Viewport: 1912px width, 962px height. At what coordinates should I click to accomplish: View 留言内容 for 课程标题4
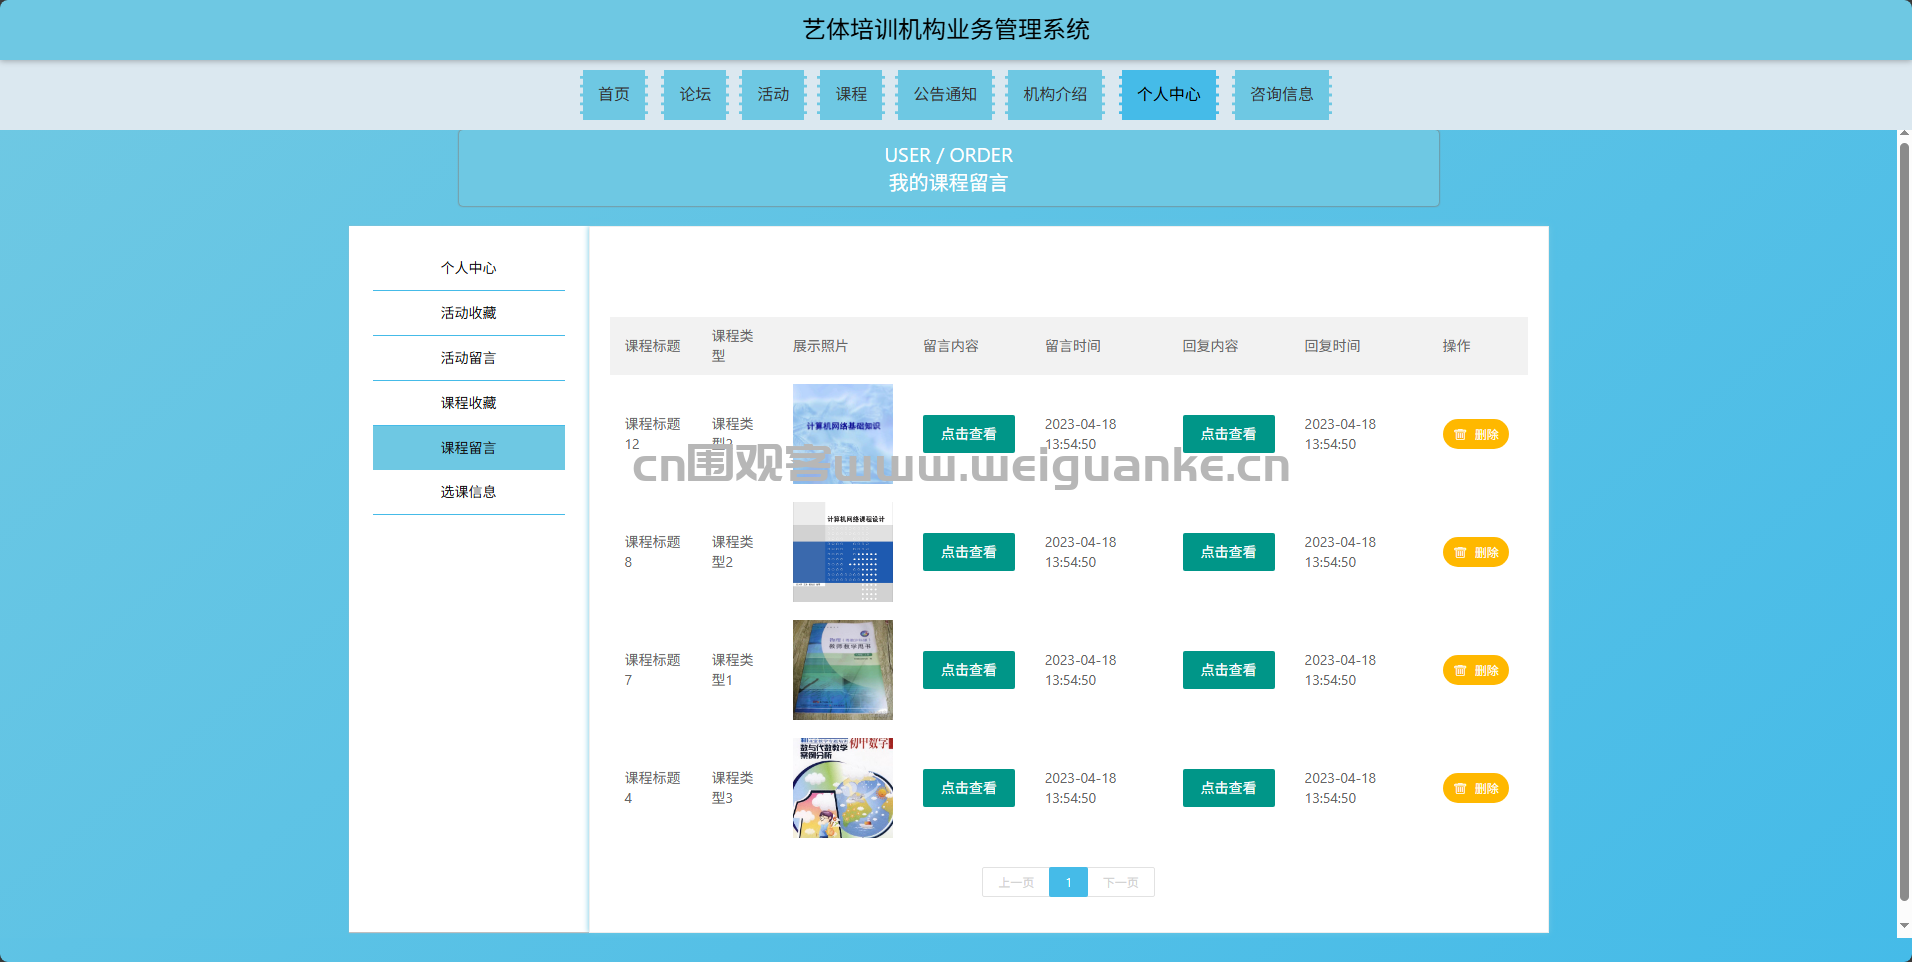969,788
